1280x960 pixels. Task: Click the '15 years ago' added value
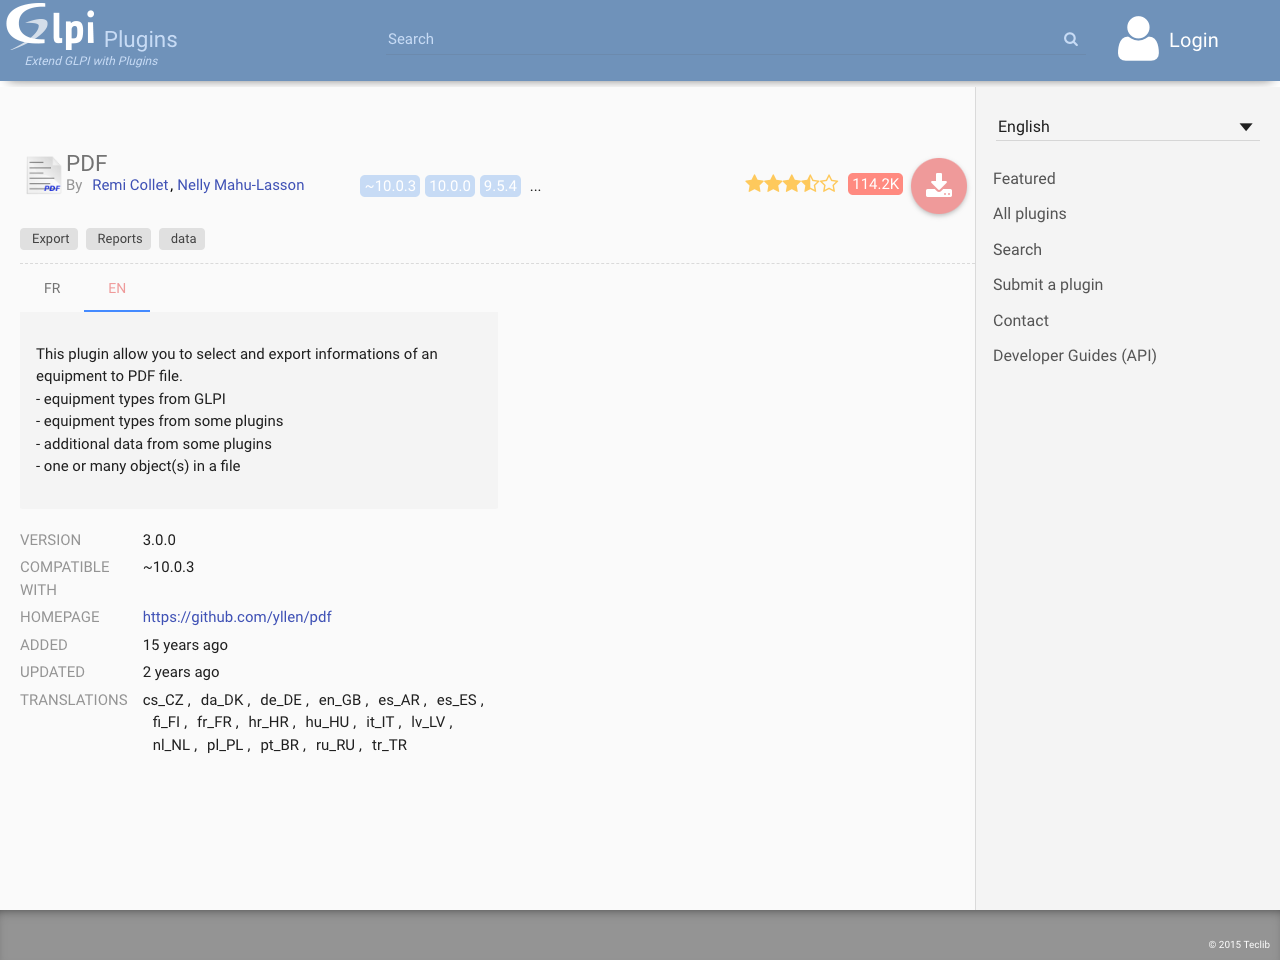pyautogui.click(x=185, y=645)
